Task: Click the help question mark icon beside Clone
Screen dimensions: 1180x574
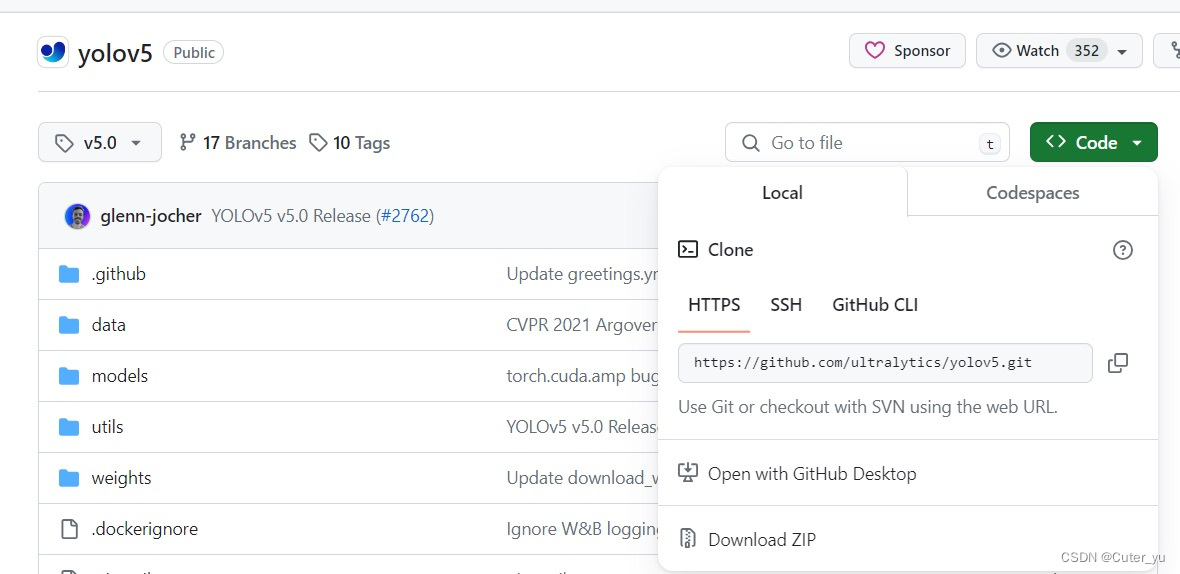Action: coord(1122,250)
